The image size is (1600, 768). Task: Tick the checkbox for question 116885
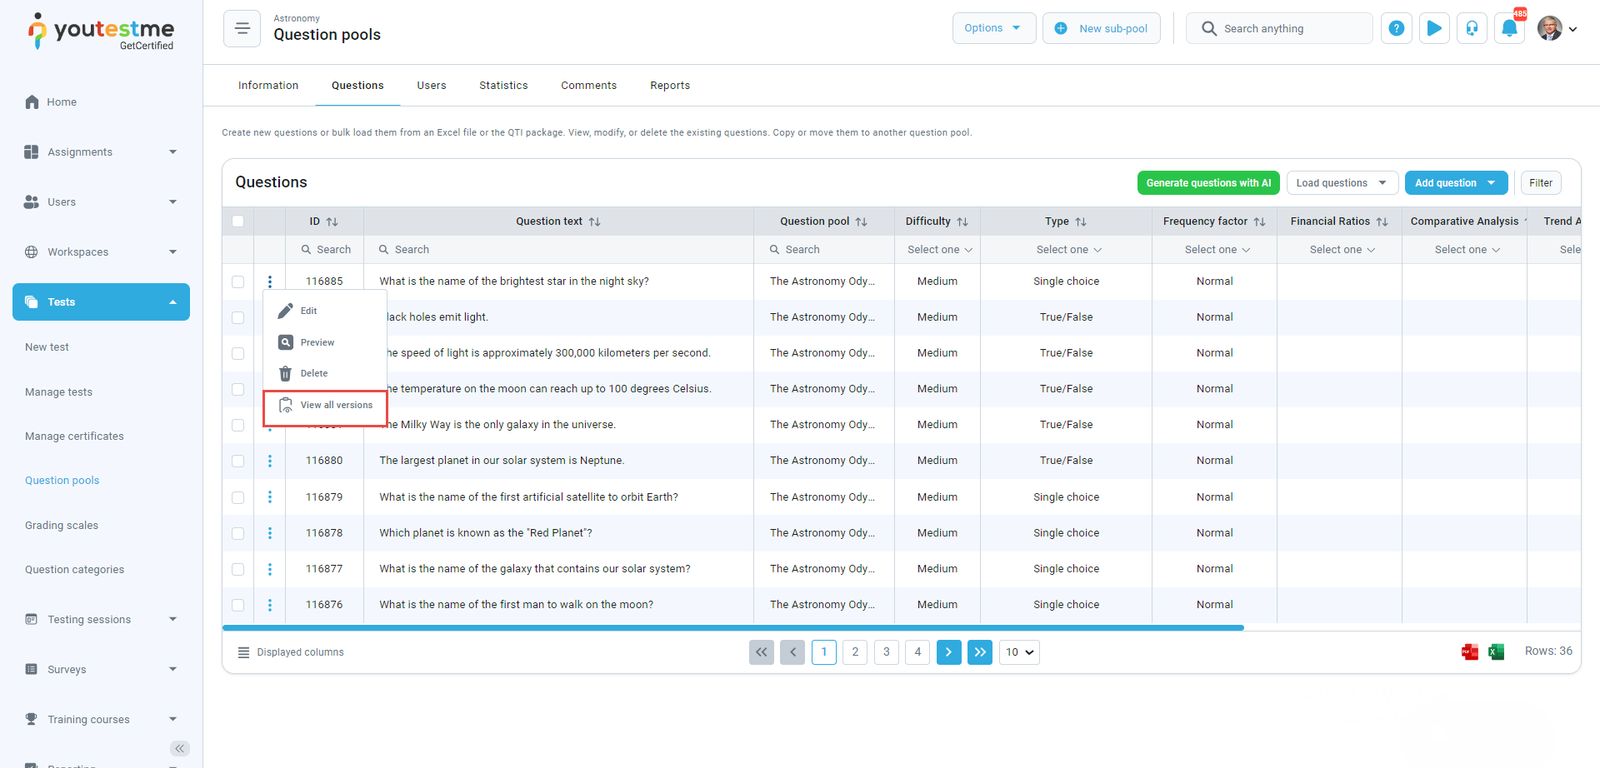click(238, 282)
